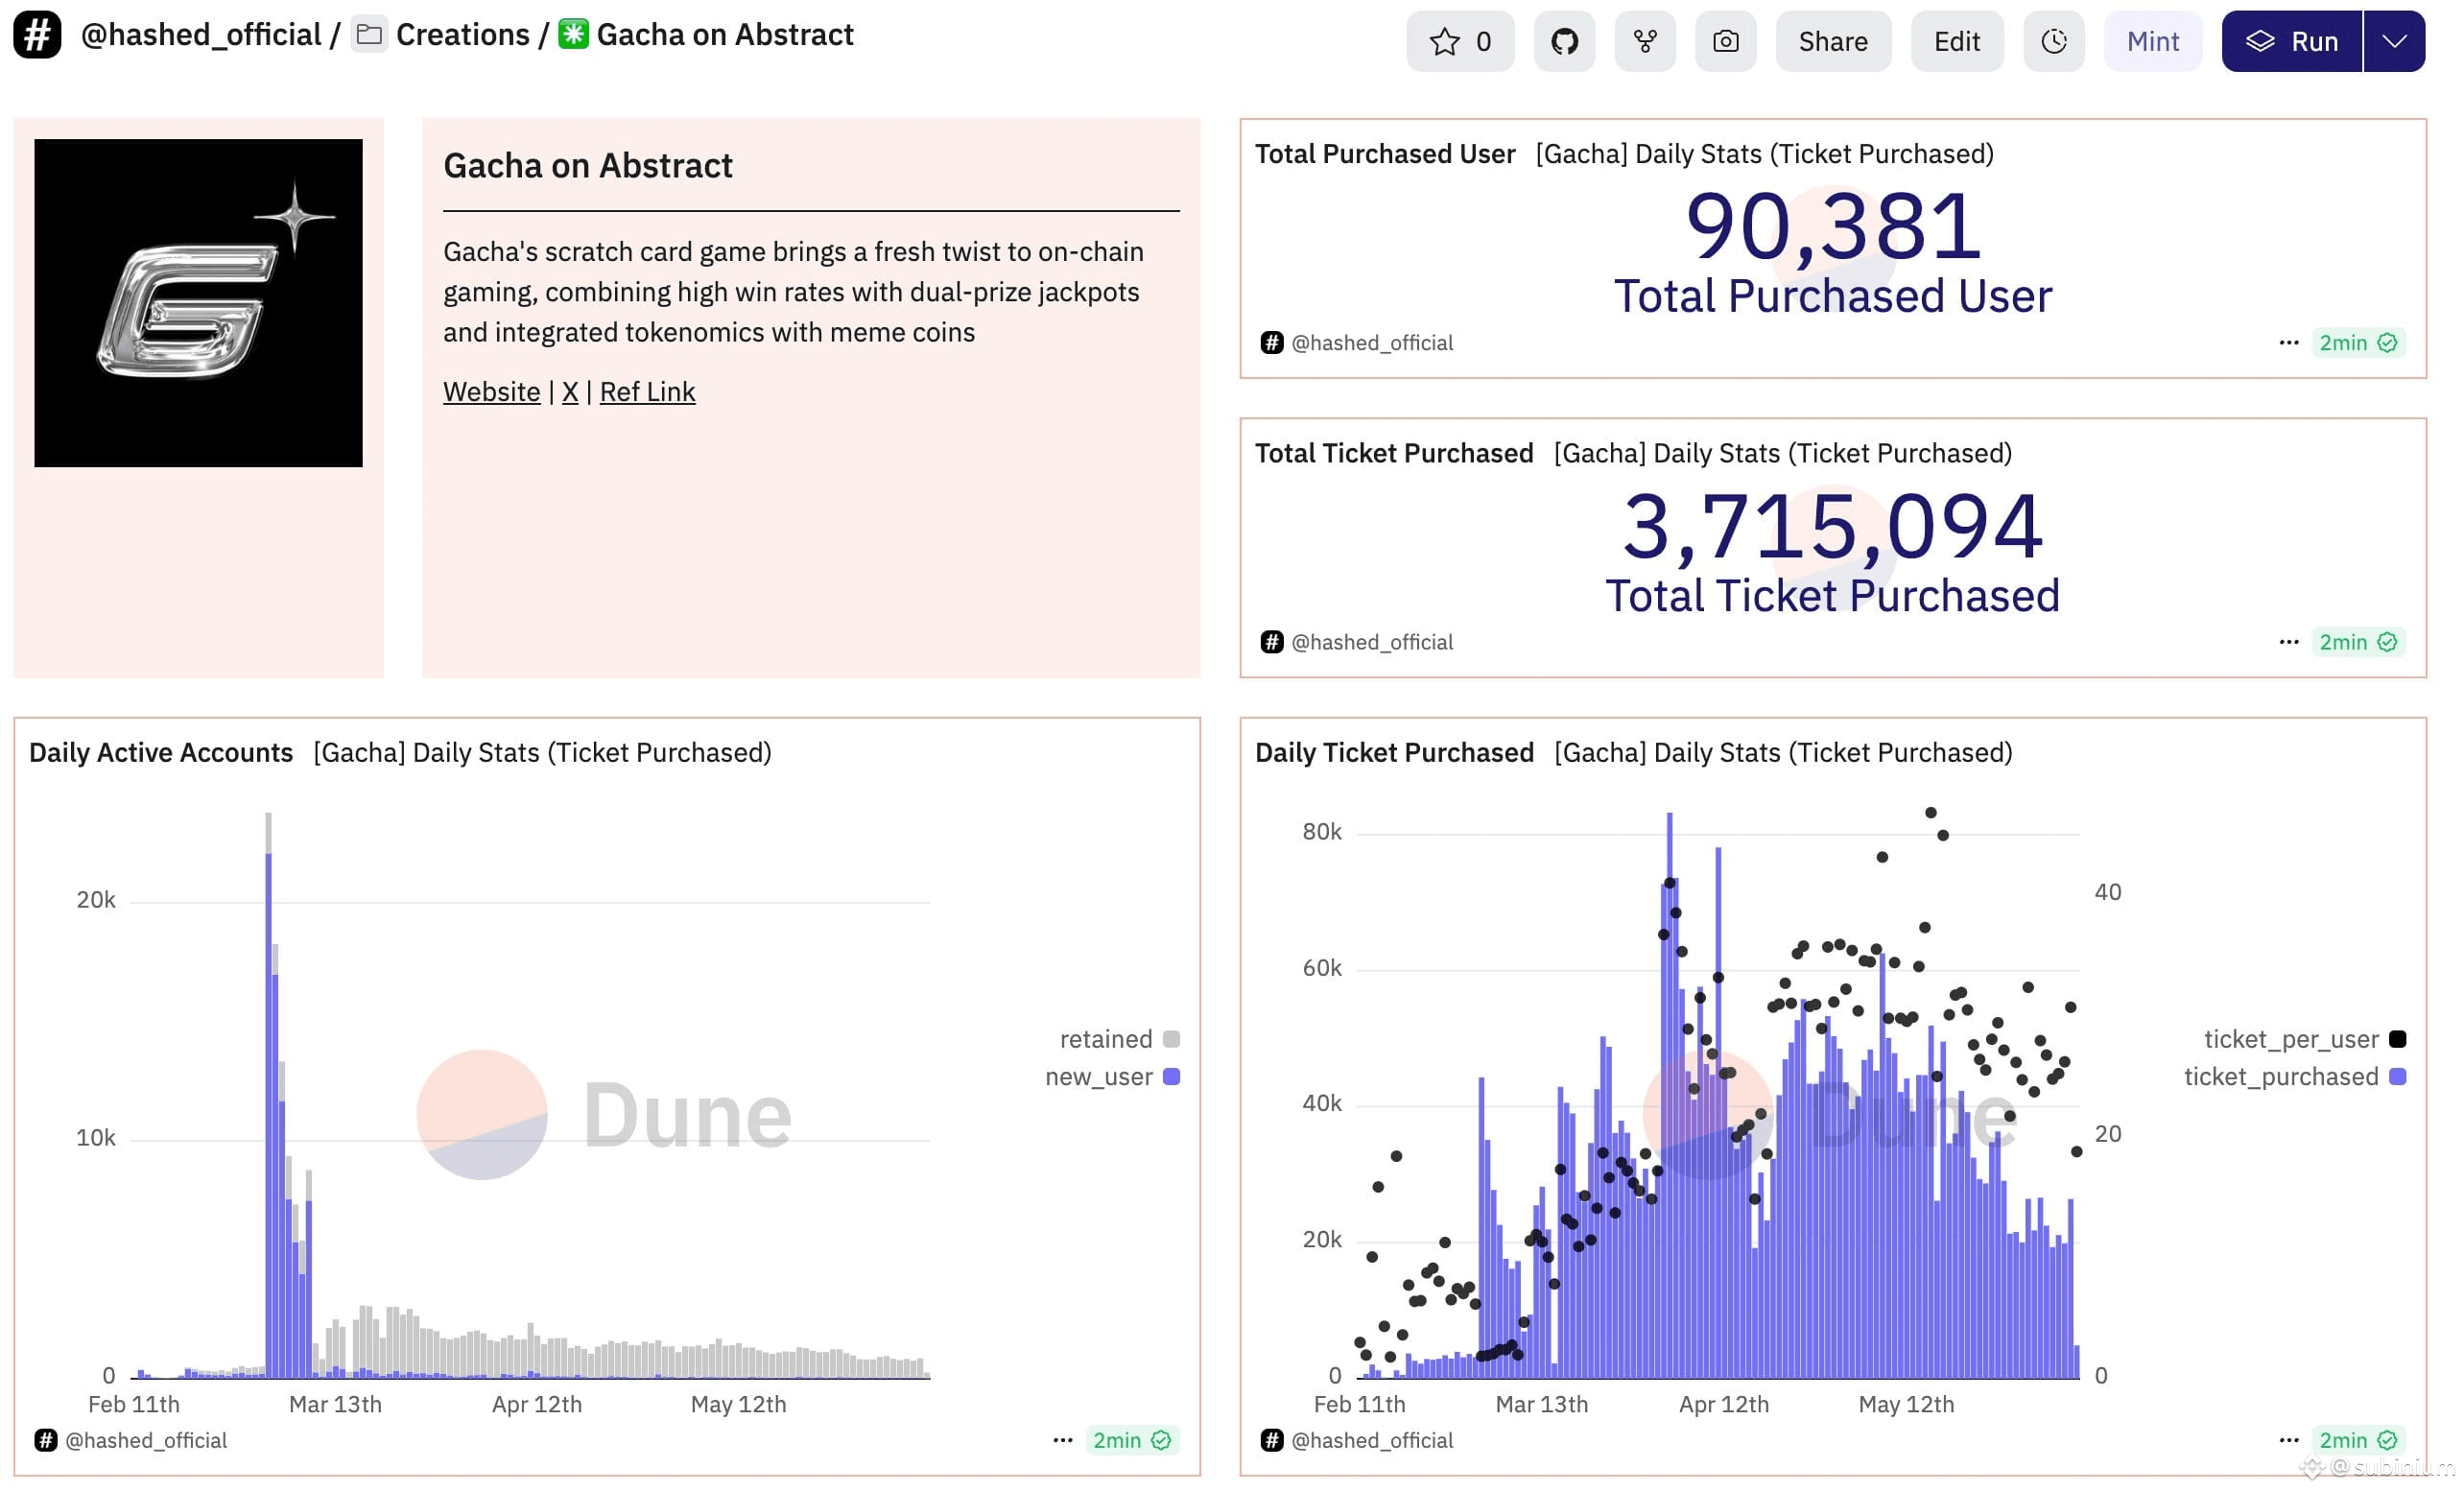Toggle new_user series in legend
The width and height of the screenshot is (2464, 1491).
tap(1112, 1077)
